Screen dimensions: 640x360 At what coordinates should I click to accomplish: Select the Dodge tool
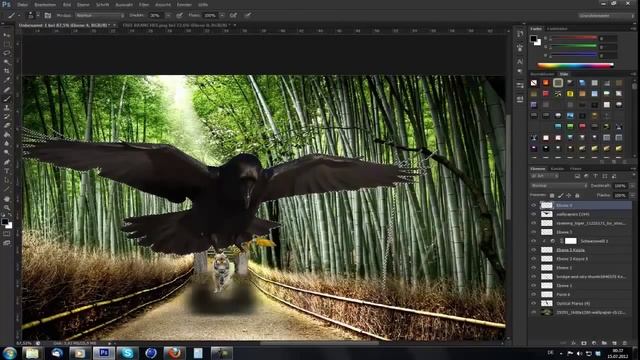(x=7, y=153)
